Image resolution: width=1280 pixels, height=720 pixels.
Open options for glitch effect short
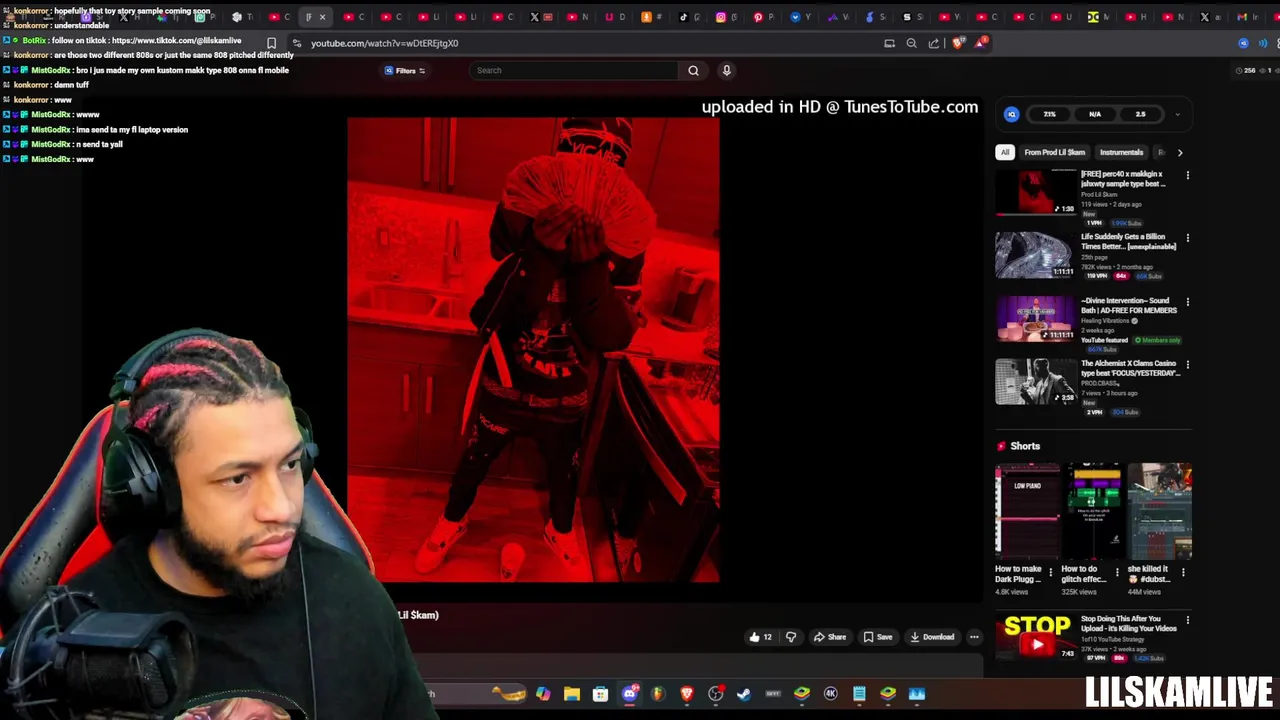point(1116,572)
